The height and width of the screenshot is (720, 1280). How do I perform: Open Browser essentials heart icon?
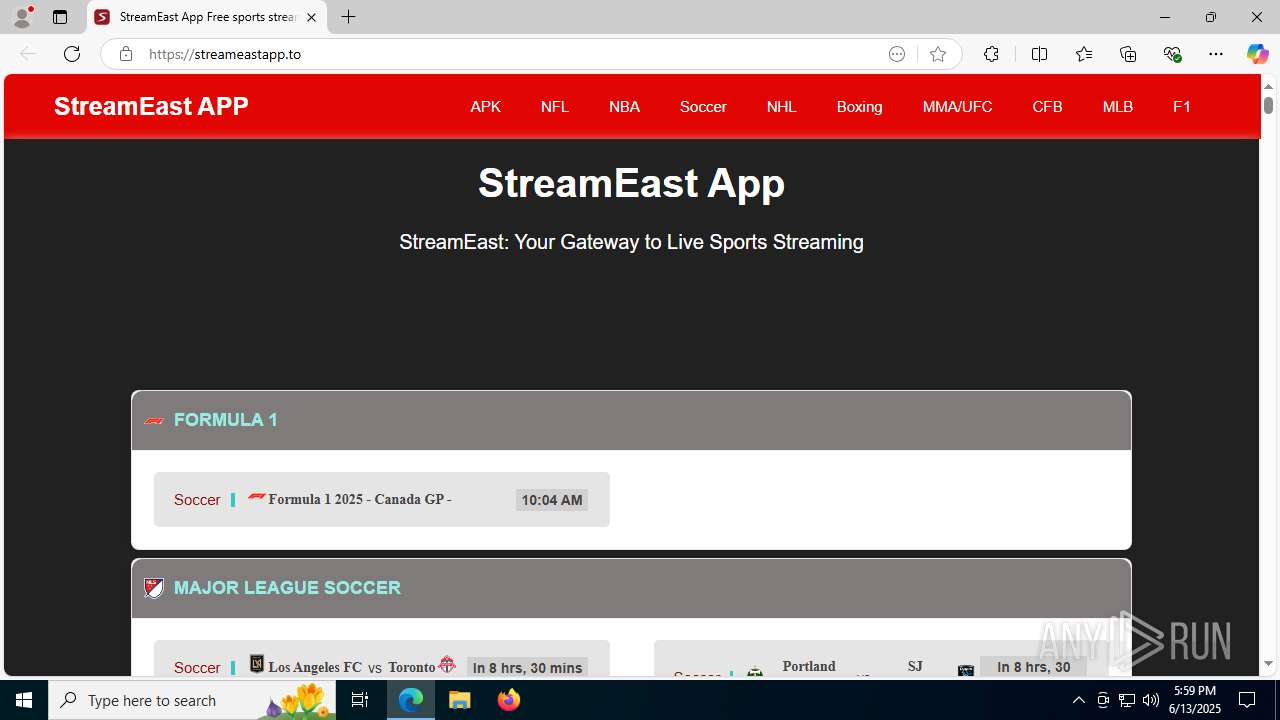coord(1173,54)
